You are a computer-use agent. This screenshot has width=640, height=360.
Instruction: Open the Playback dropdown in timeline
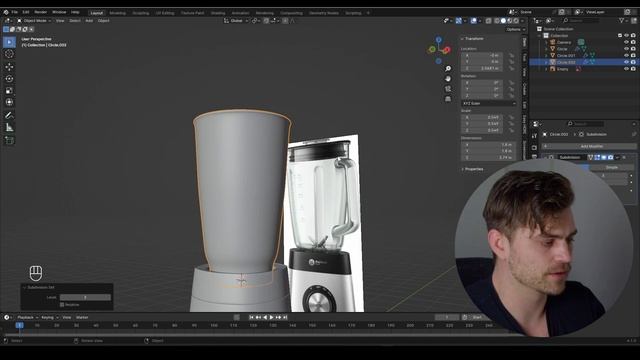tap(27, 317)
